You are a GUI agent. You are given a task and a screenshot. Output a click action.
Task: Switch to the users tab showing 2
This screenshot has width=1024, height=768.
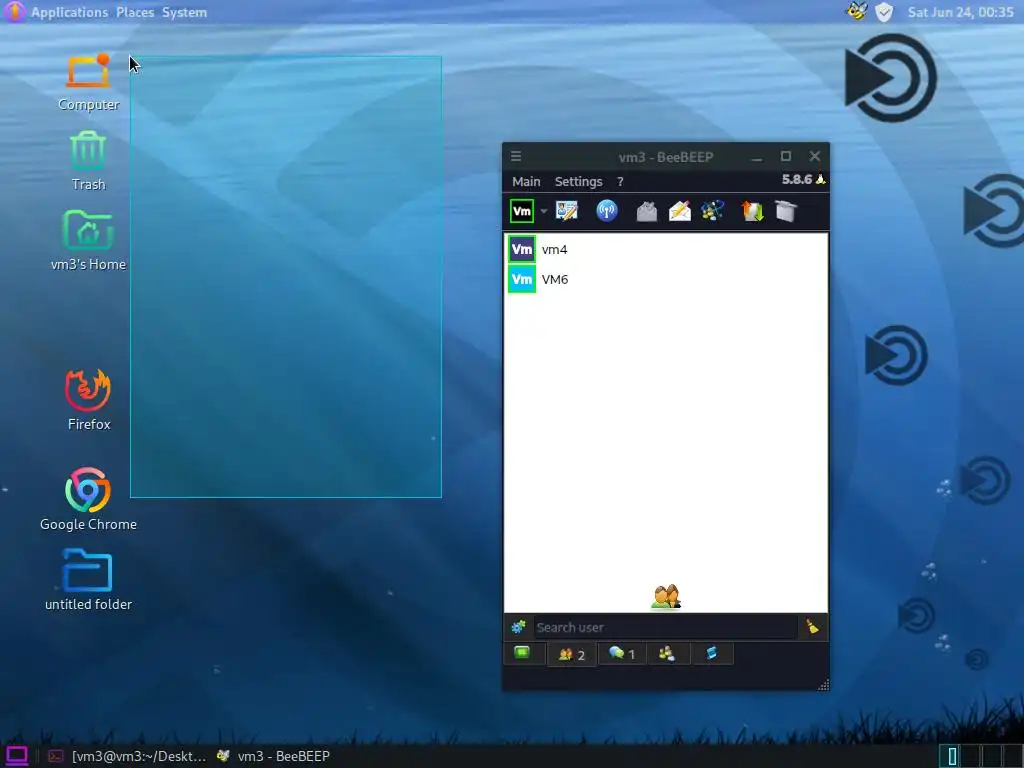click(x=571, y=654)
